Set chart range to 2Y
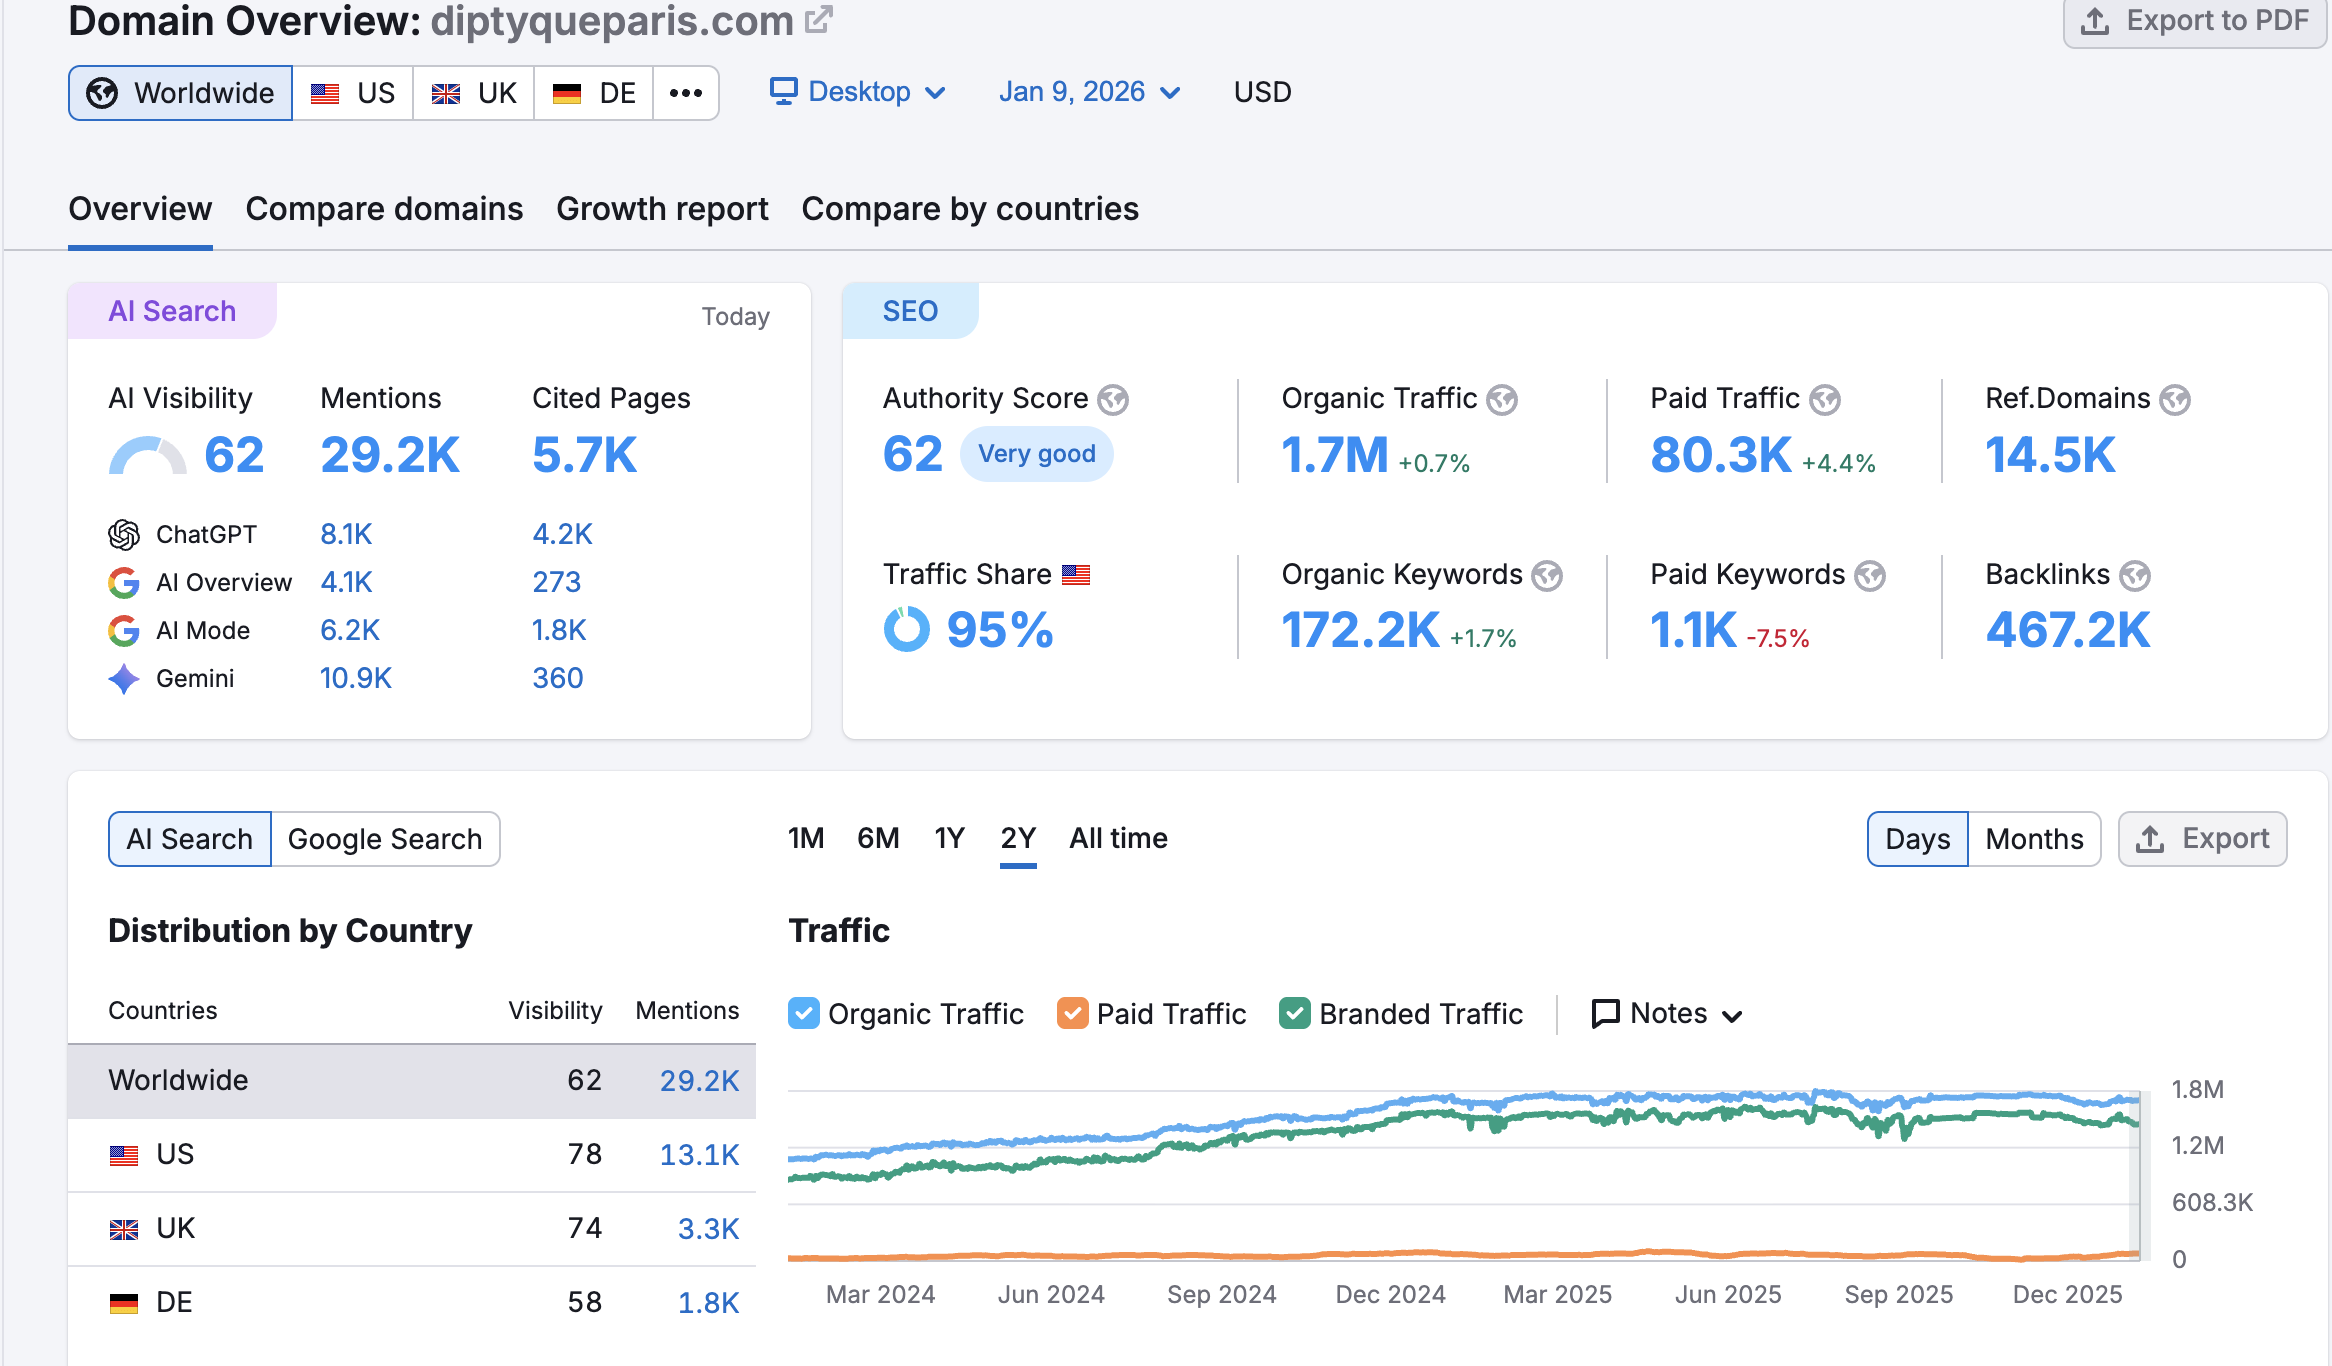 [x=1018, y=838]
